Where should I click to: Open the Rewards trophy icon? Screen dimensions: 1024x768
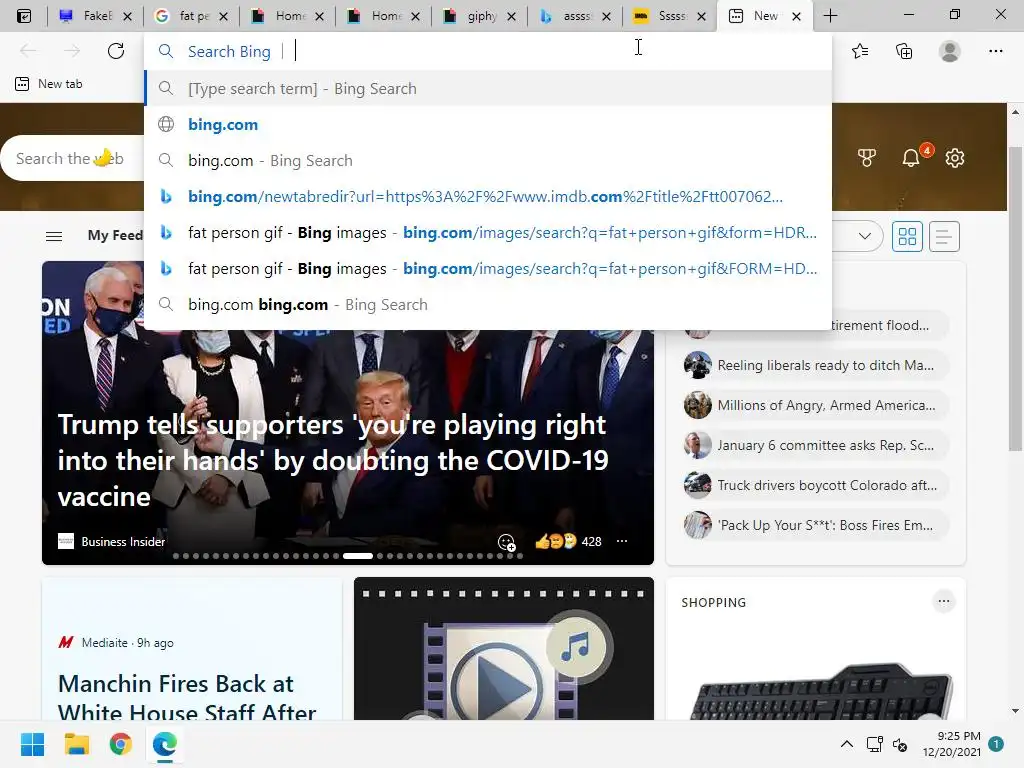click(x=867, y=158)
